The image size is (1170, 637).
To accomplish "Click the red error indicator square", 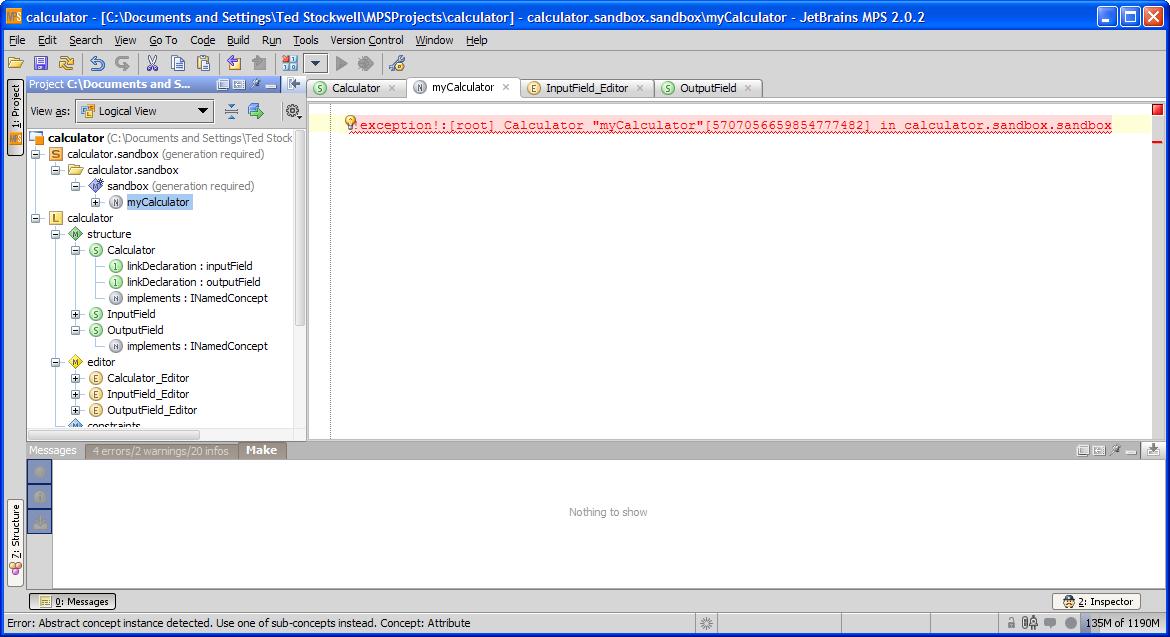I will 1157,110.
